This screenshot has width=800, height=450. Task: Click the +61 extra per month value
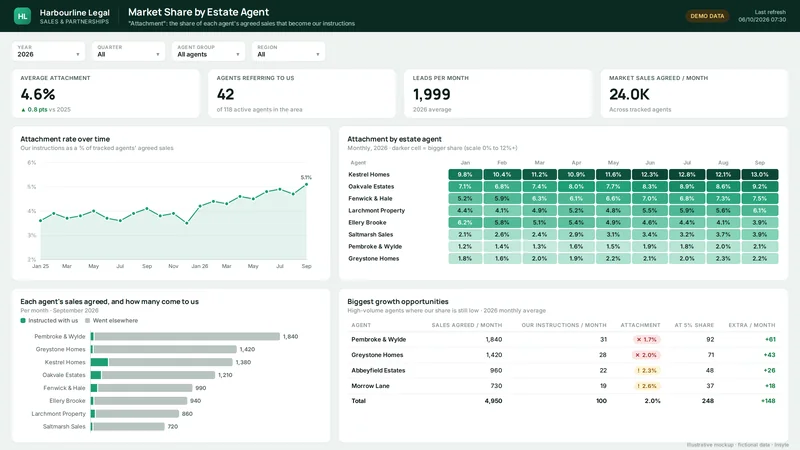click(770, 340)
